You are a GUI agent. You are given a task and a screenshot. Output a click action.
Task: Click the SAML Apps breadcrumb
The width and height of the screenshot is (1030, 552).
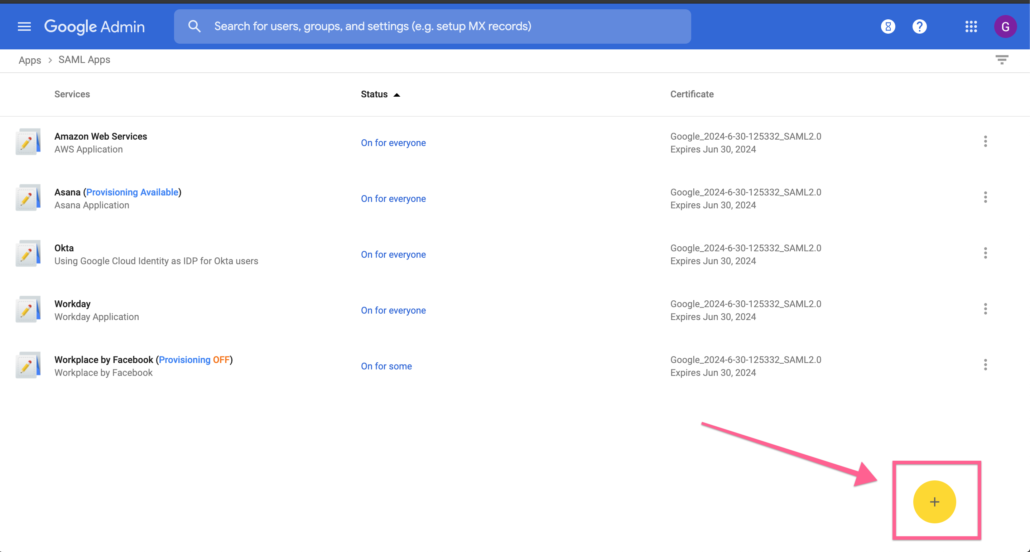[84, 60]
